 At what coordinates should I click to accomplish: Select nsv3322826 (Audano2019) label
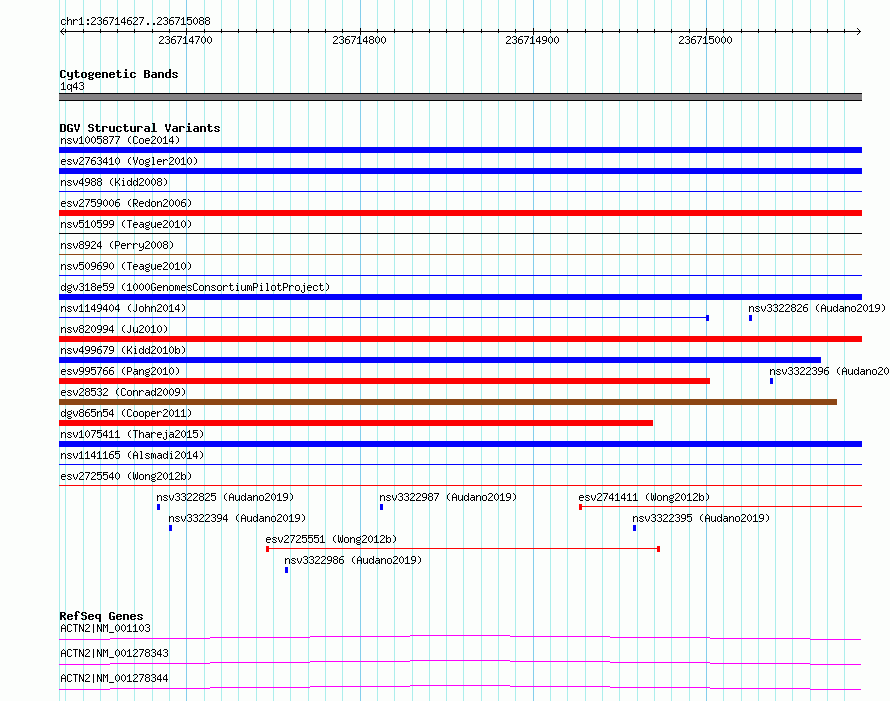(817, 308)
